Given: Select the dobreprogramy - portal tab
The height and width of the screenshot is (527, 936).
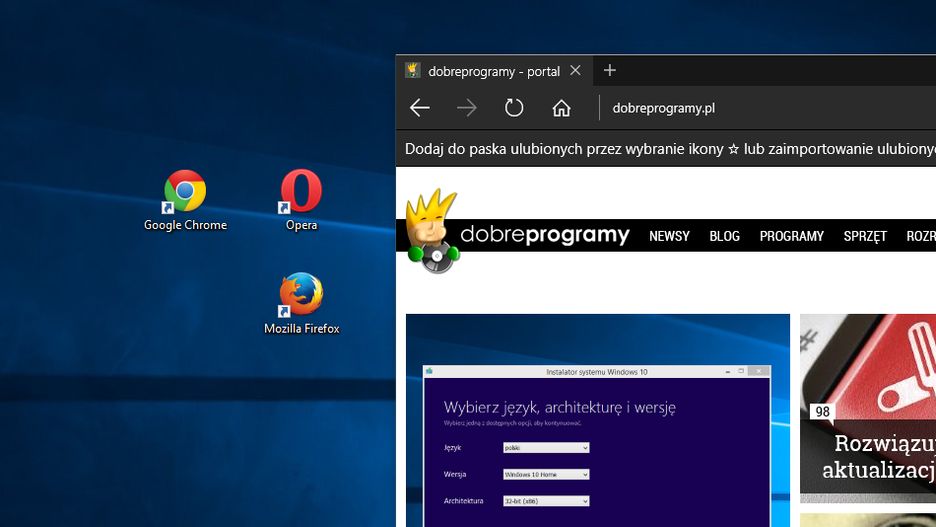Looking at the screenshot, I should pyautogui.click(x=494, y=71).
